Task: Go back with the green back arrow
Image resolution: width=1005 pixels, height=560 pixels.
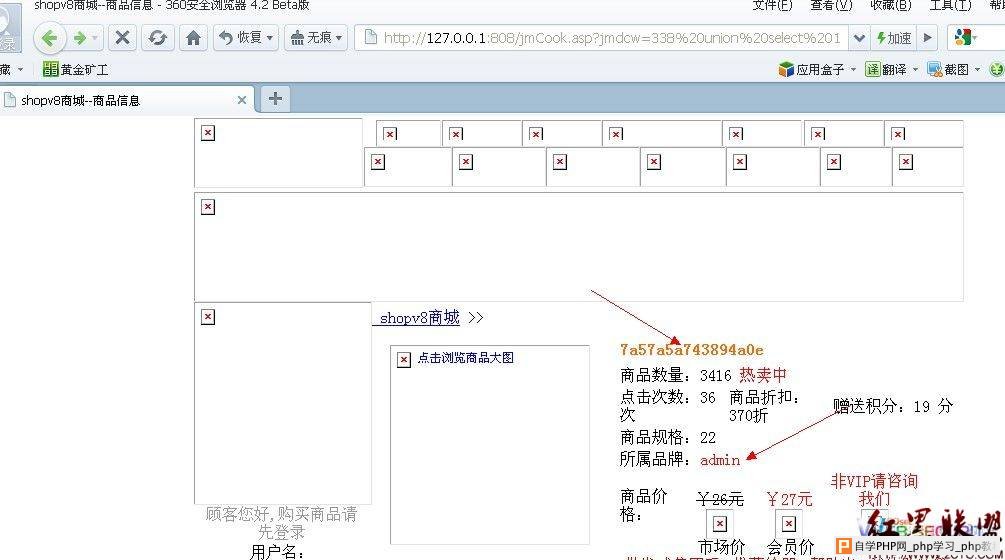Action: pos(49,38)
